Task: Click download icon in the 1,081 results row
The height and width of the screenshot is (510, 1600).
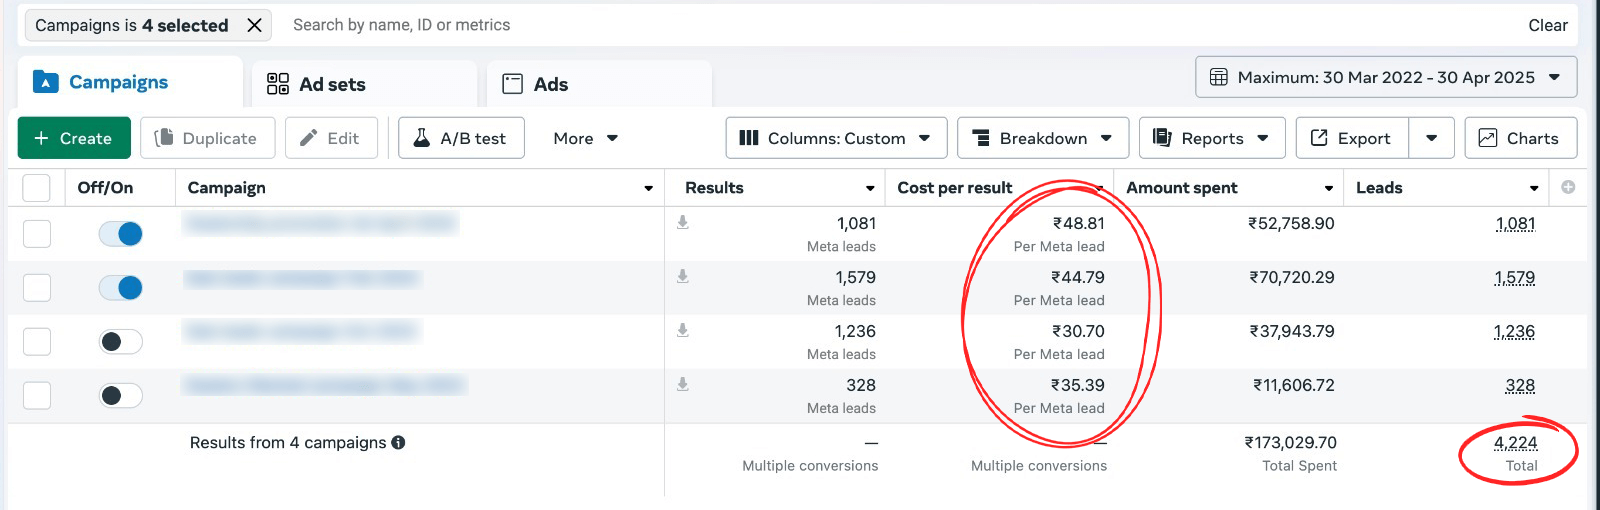Action: 683,222
